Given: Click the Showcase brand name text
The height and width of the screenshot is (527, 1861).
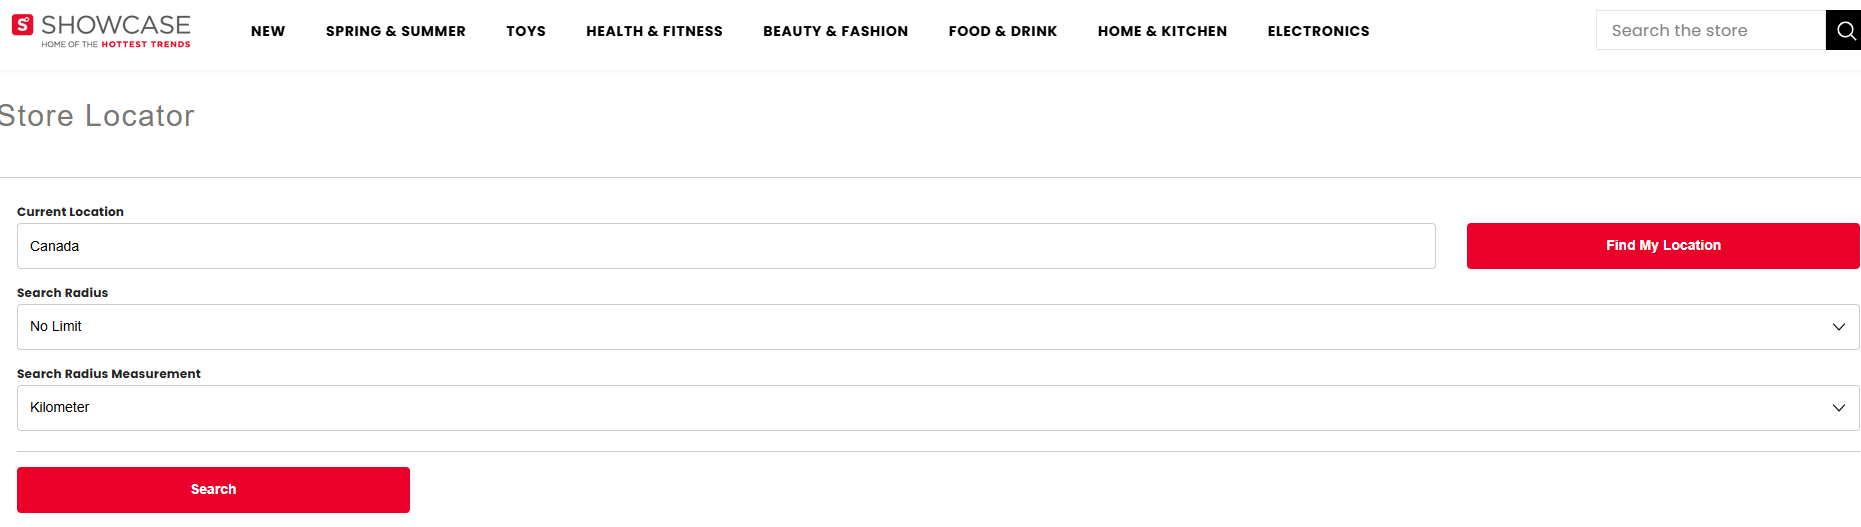Looking at the screenshot, I should pyautogui.click(x=116, y=25).
